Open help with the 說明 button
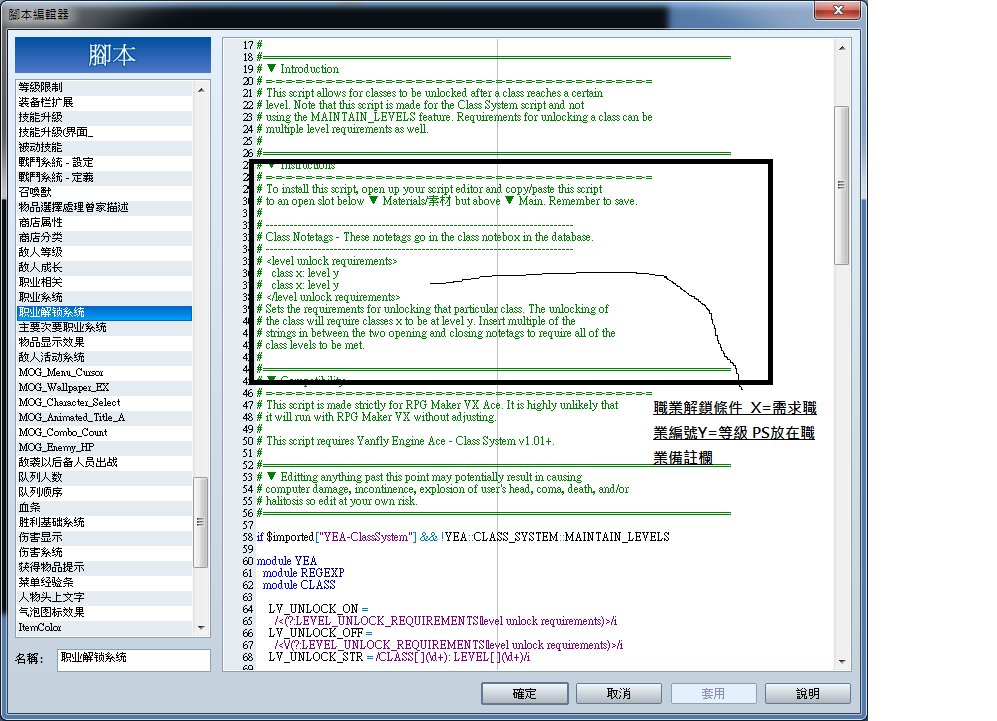Image resolution: width=997 pixels, height=721 pixels. (808, 694)
